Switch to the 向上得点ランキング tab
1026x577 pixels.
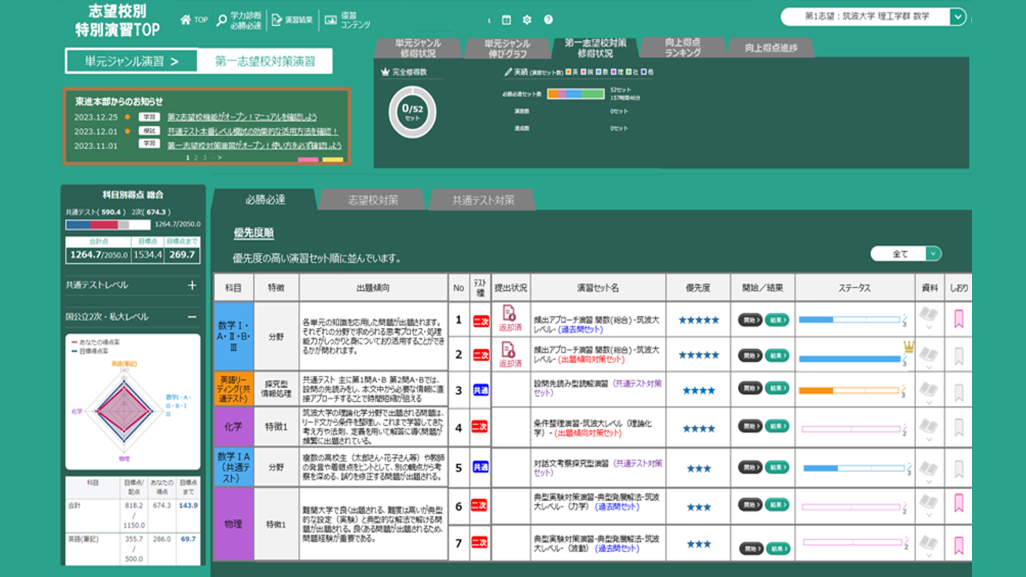click(x=683, y=47)
